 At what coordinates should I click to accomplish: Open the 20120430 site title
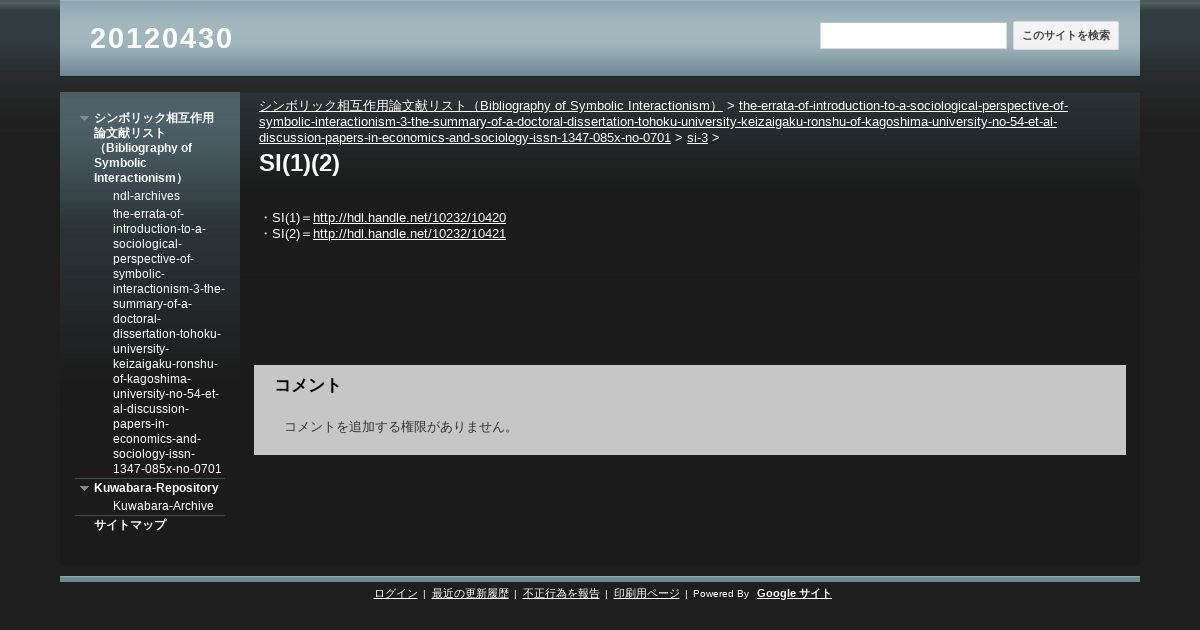pos(161,38)
